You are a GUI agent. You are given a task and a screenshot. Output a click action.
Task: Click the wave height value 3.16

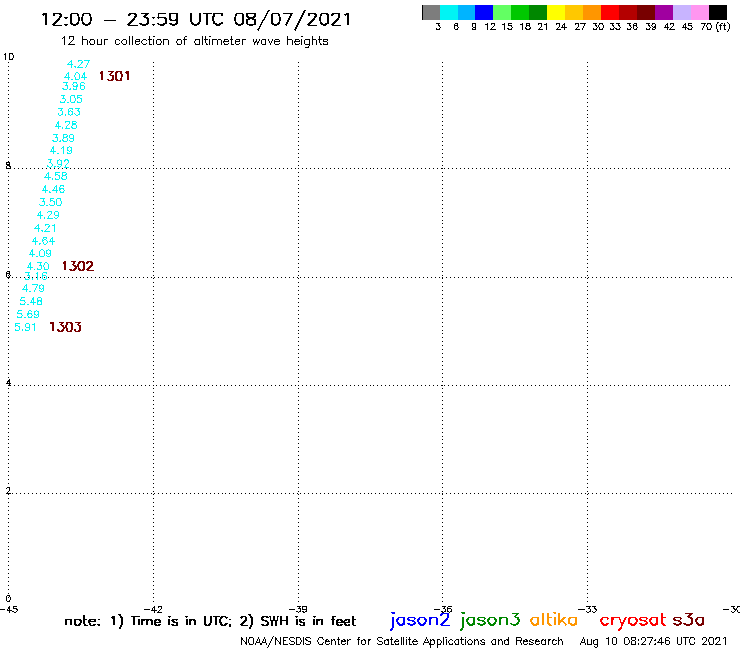point(36,276)
